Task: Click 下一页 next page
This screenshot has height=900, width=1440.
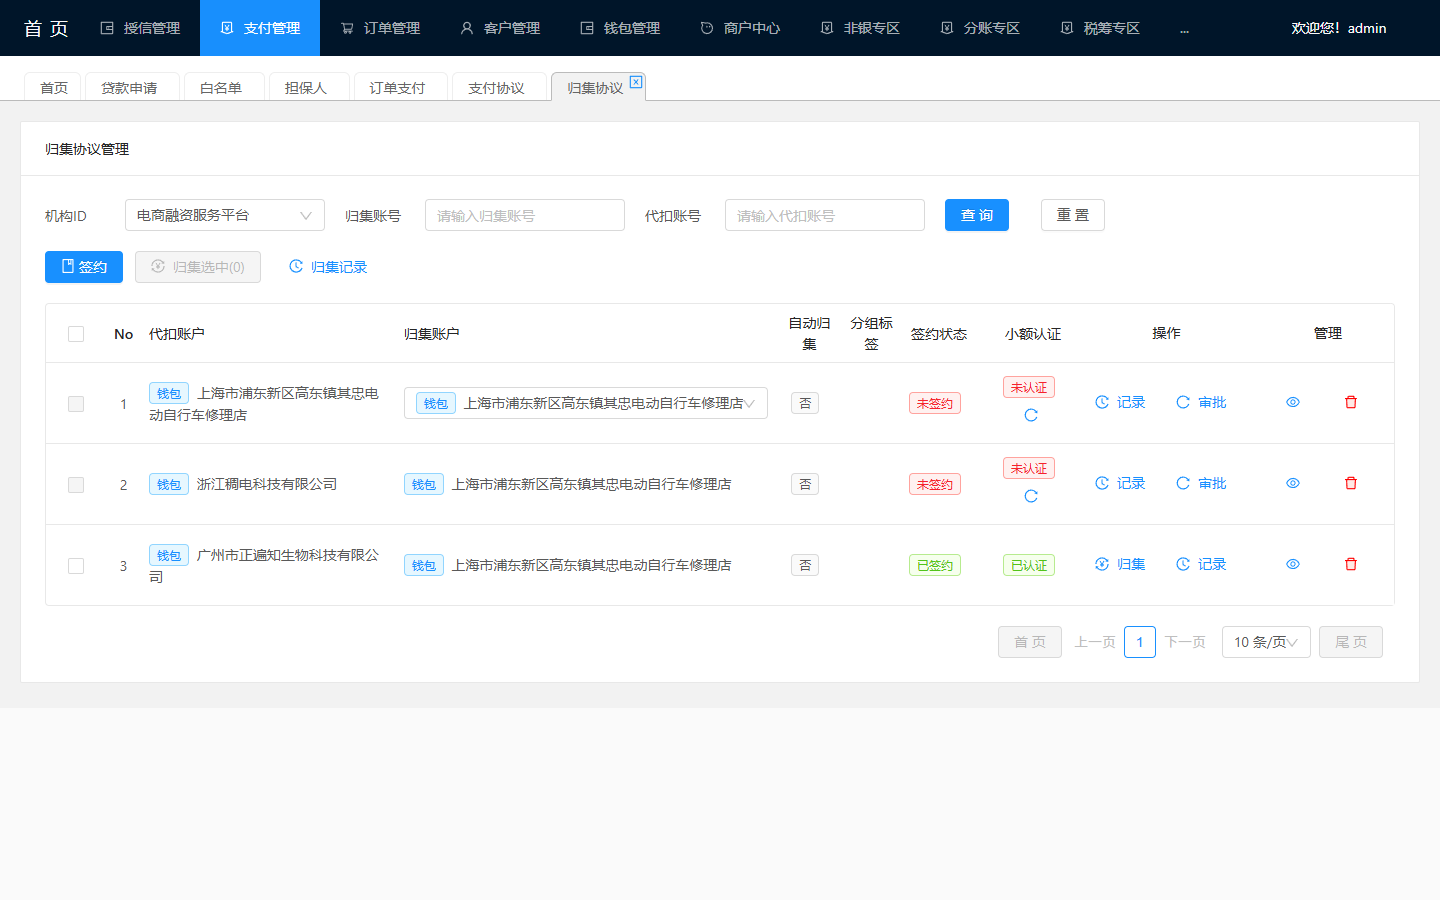Action: coord(1185,642)
